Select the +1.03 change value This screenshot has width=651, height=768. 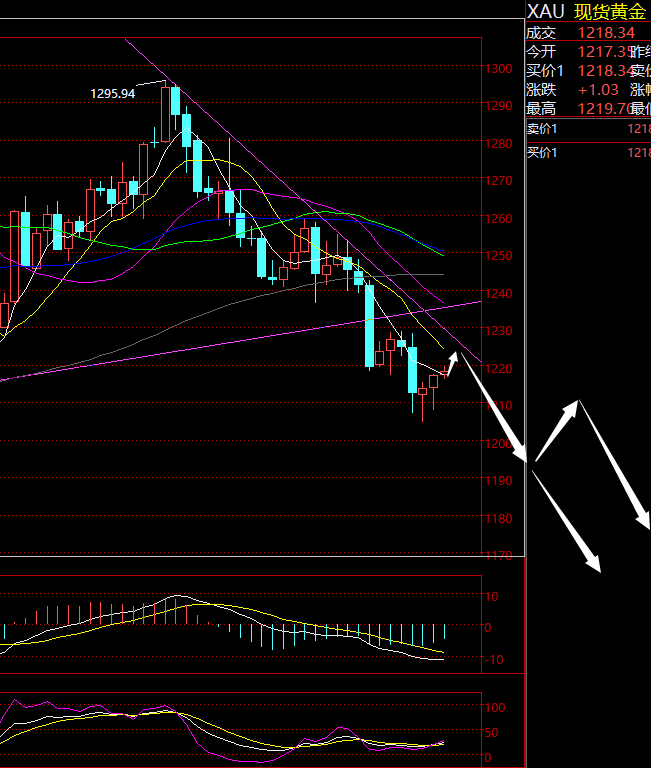pyautogui.click(x=598, y=90)
